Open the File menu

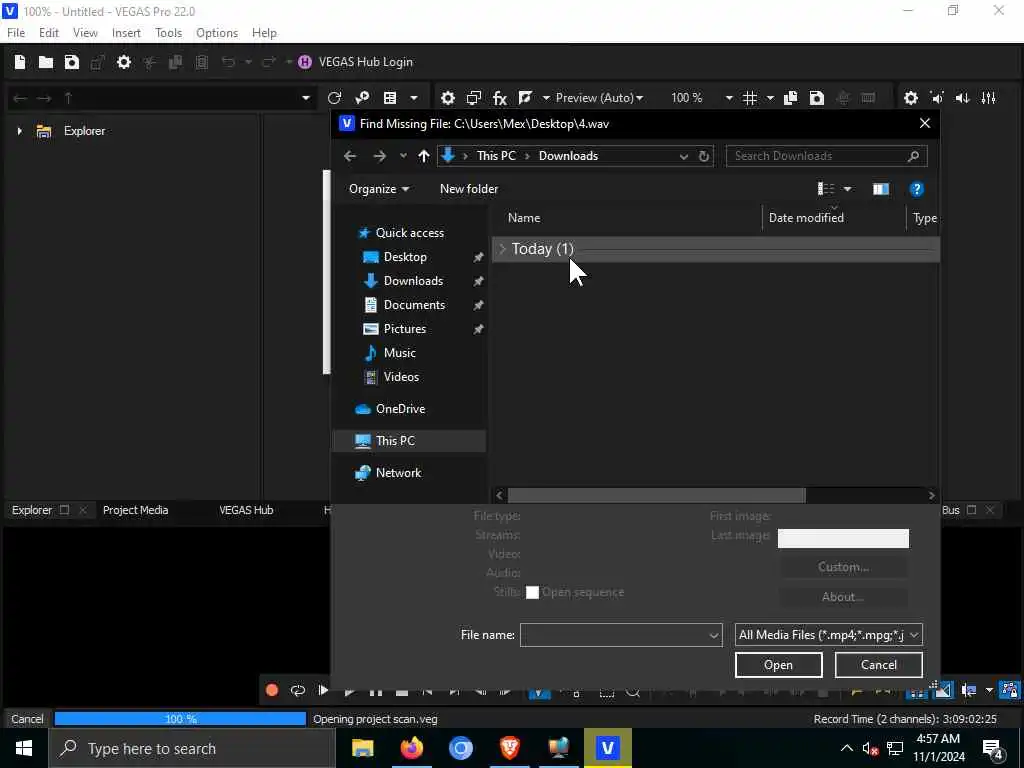pyautogui.click(x=16, y=33)
